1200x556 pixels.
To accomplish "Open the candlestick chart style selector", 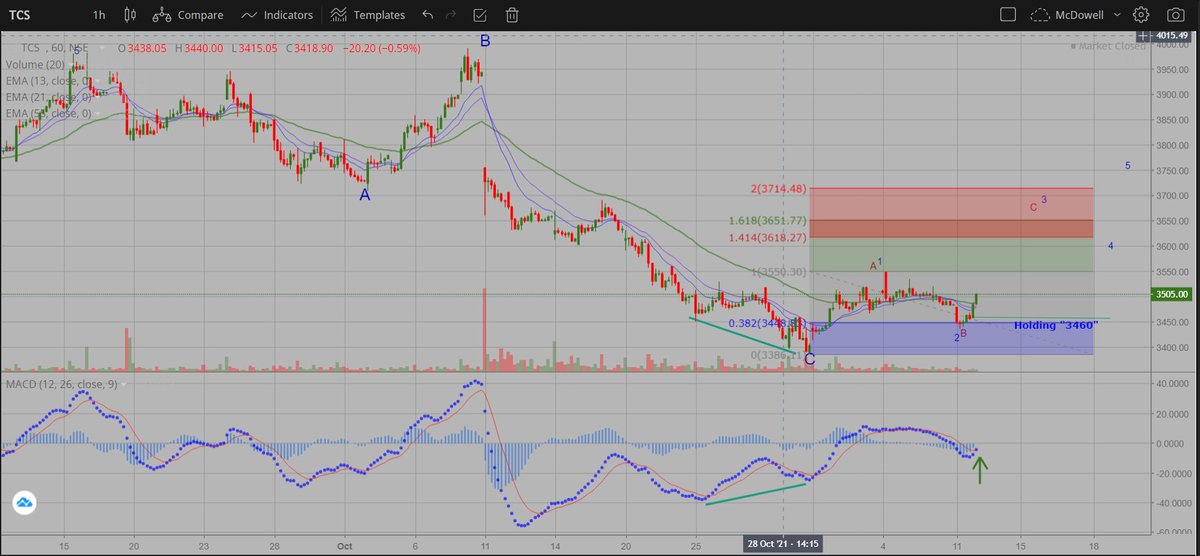I will click(x=130, y=15).
